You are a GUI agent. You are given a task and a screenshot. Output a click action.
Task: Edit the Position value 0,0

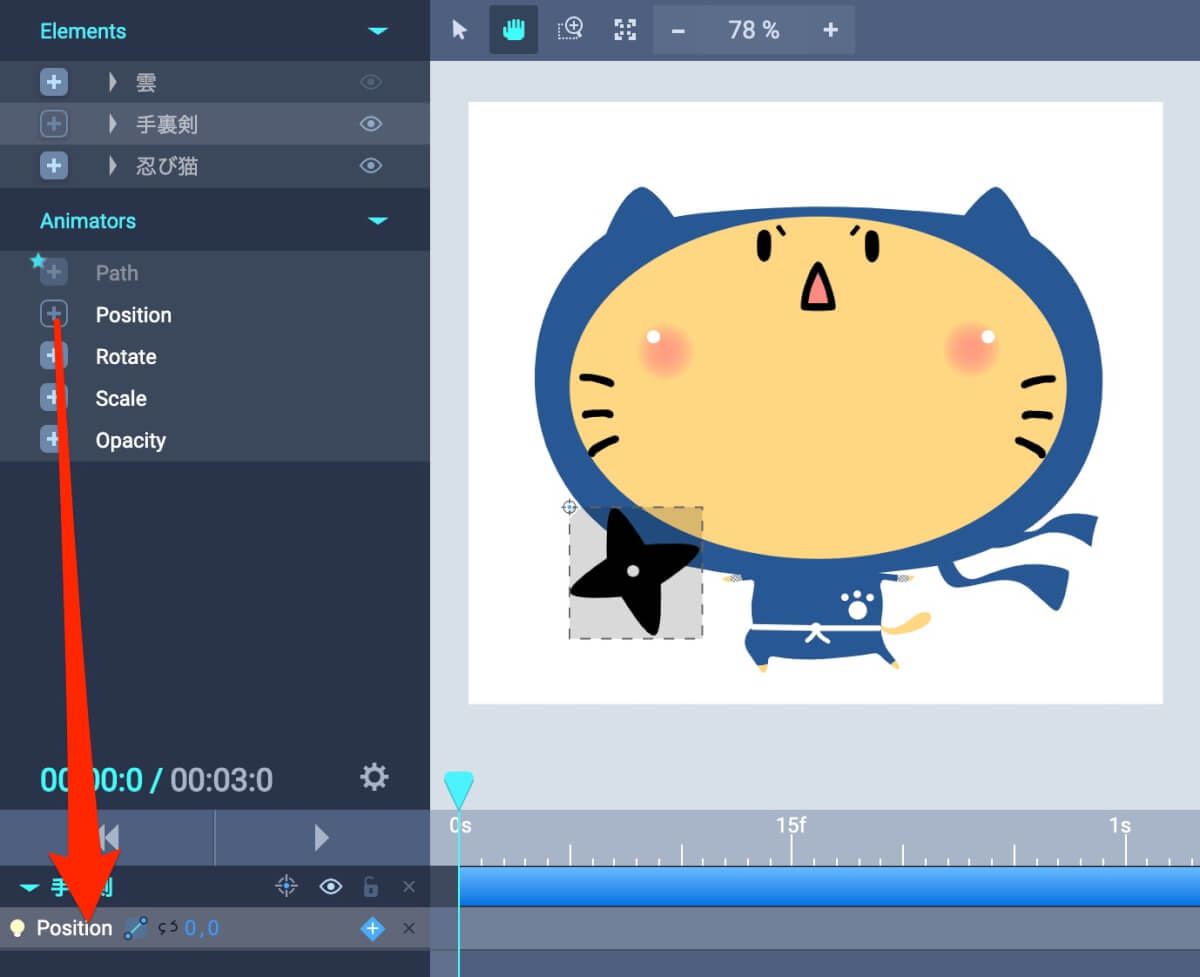click(x=202, y=929)
